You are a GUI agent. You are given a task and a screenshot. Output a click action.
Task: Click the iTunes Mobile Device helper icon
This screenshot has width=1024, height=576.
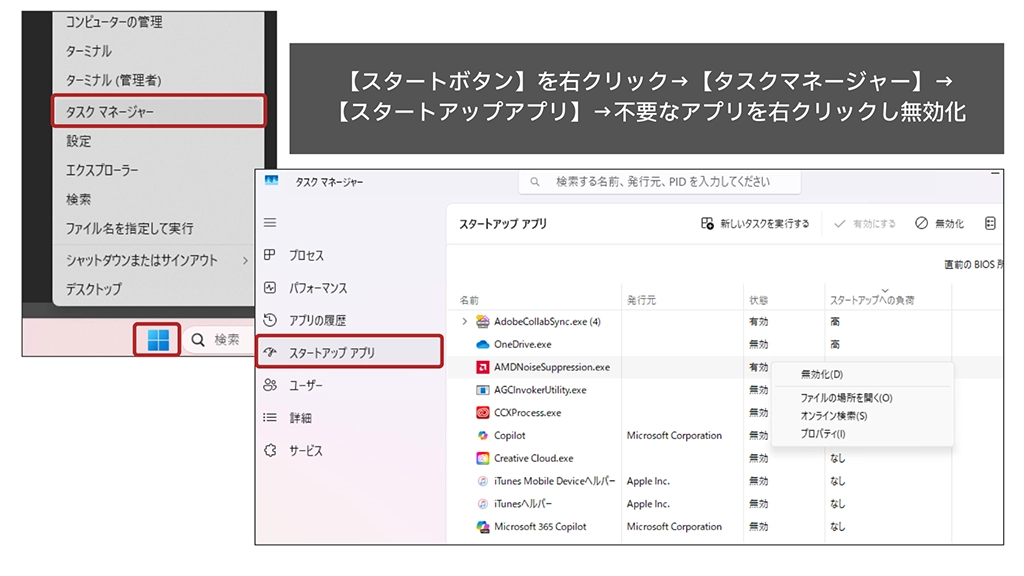pyautogui.click(x=482, y=481)
